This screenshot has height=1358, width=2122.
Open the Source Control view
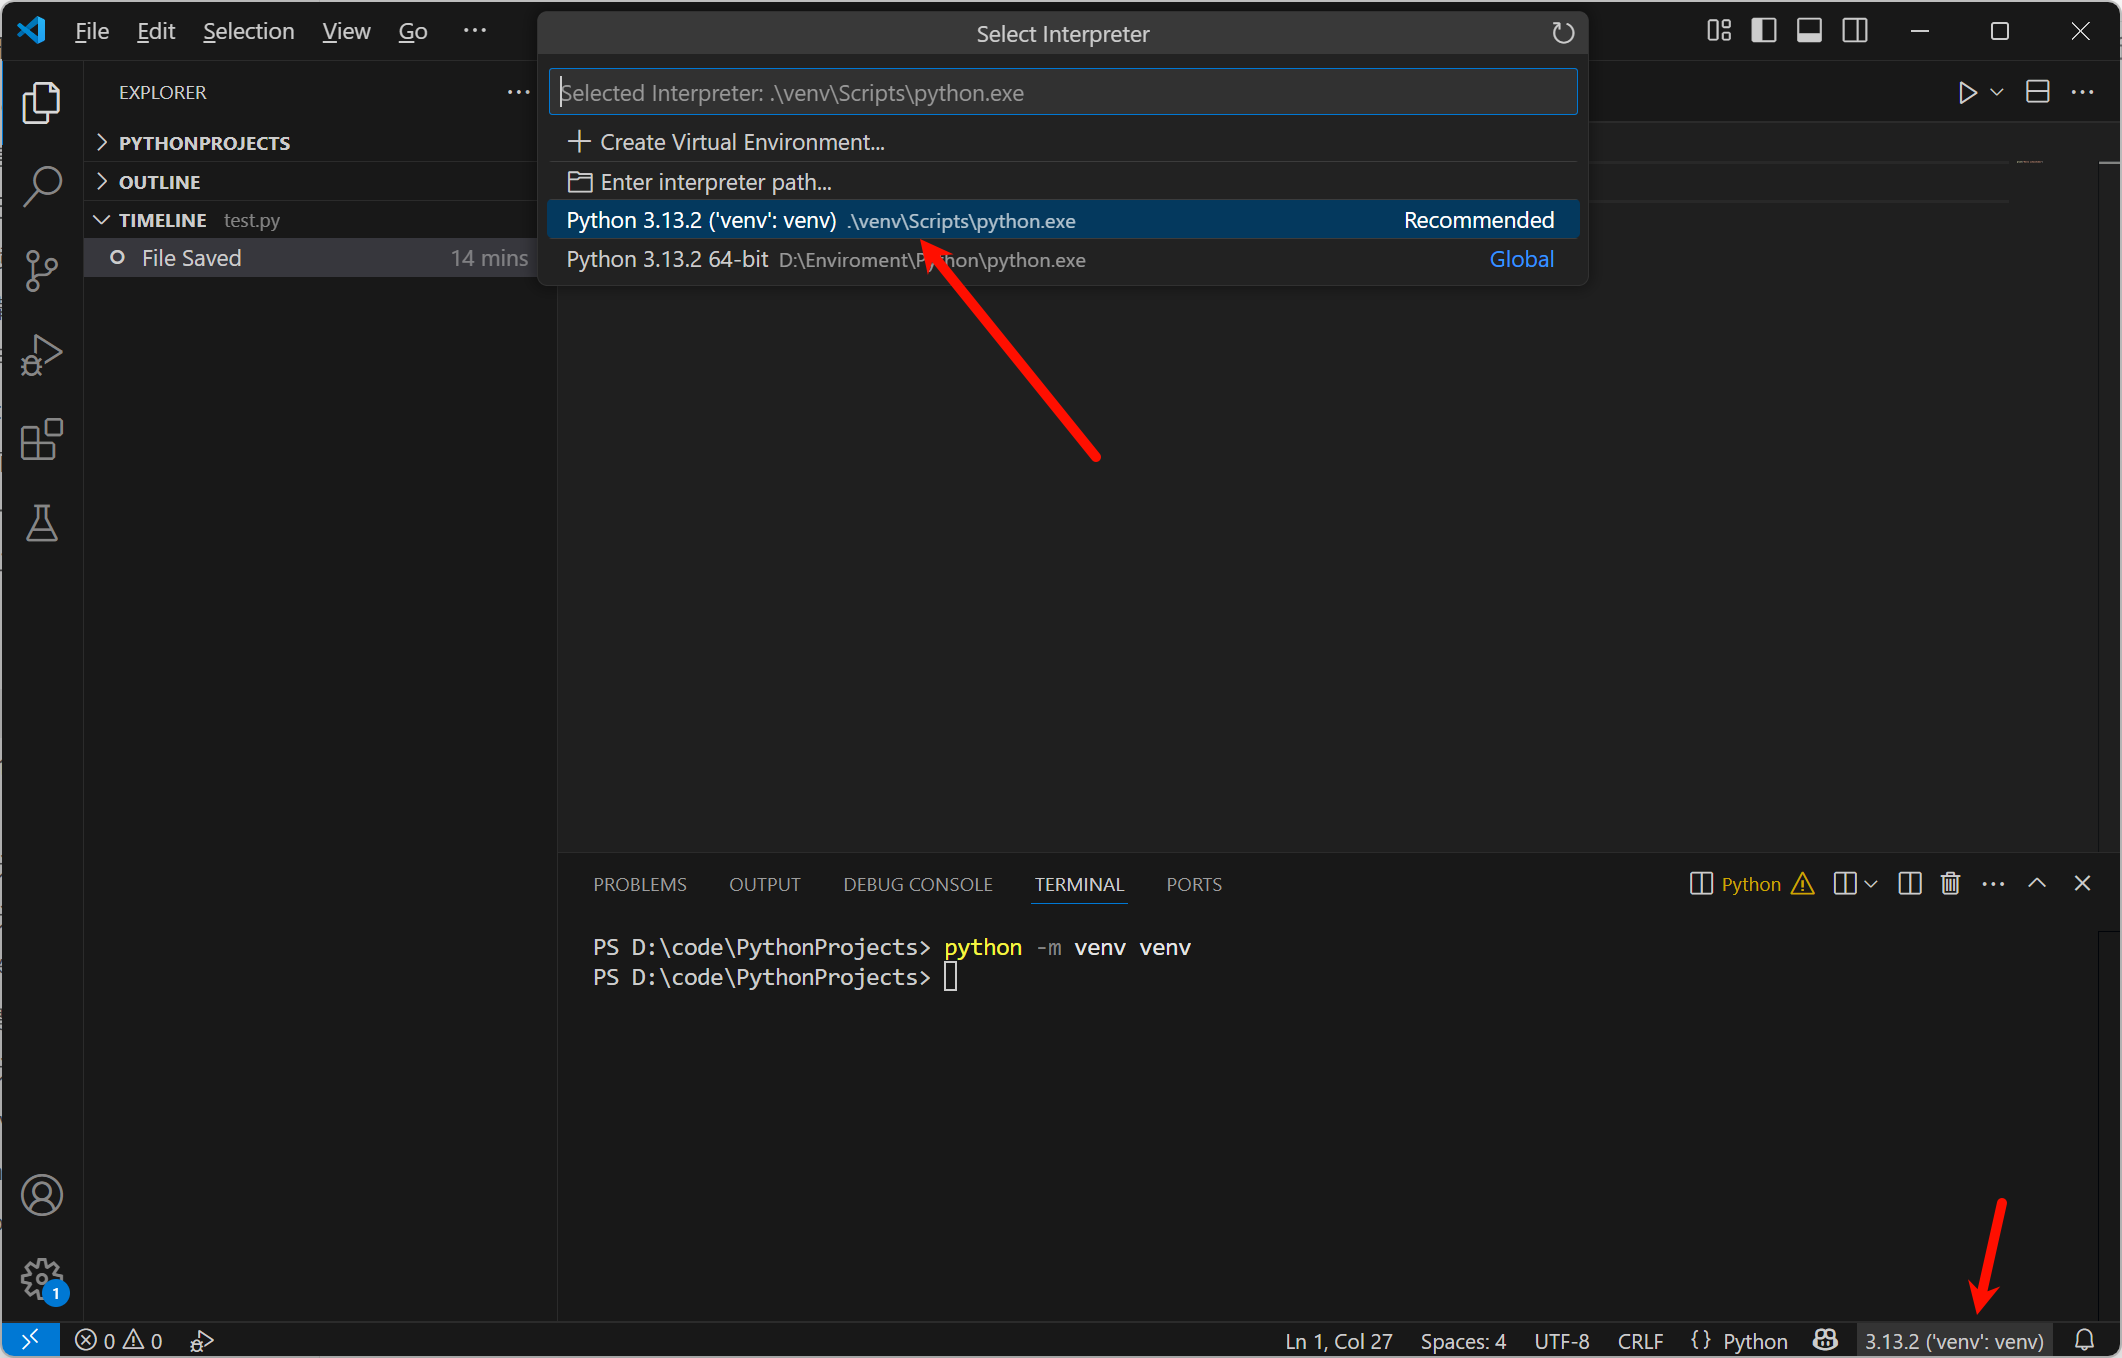(x=42, y=270)
